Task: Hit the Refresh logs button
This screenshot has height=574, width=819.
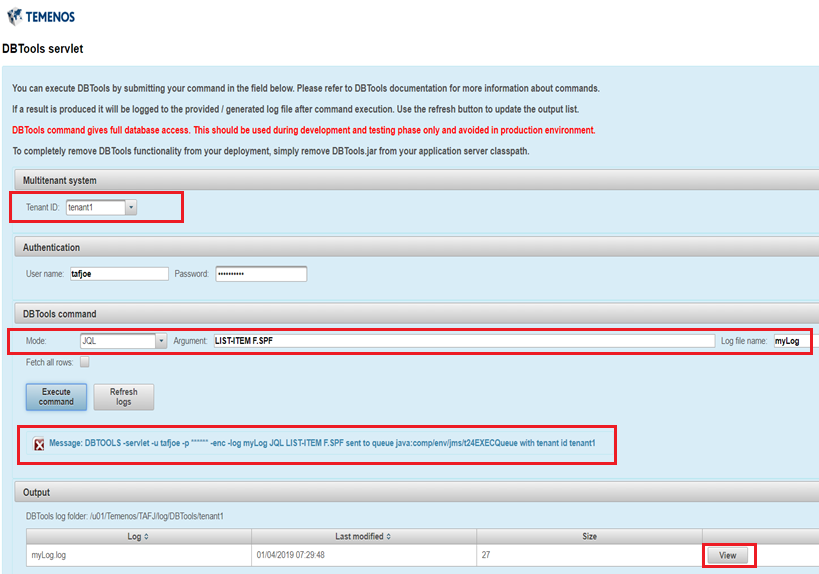Action: point(124,397)
